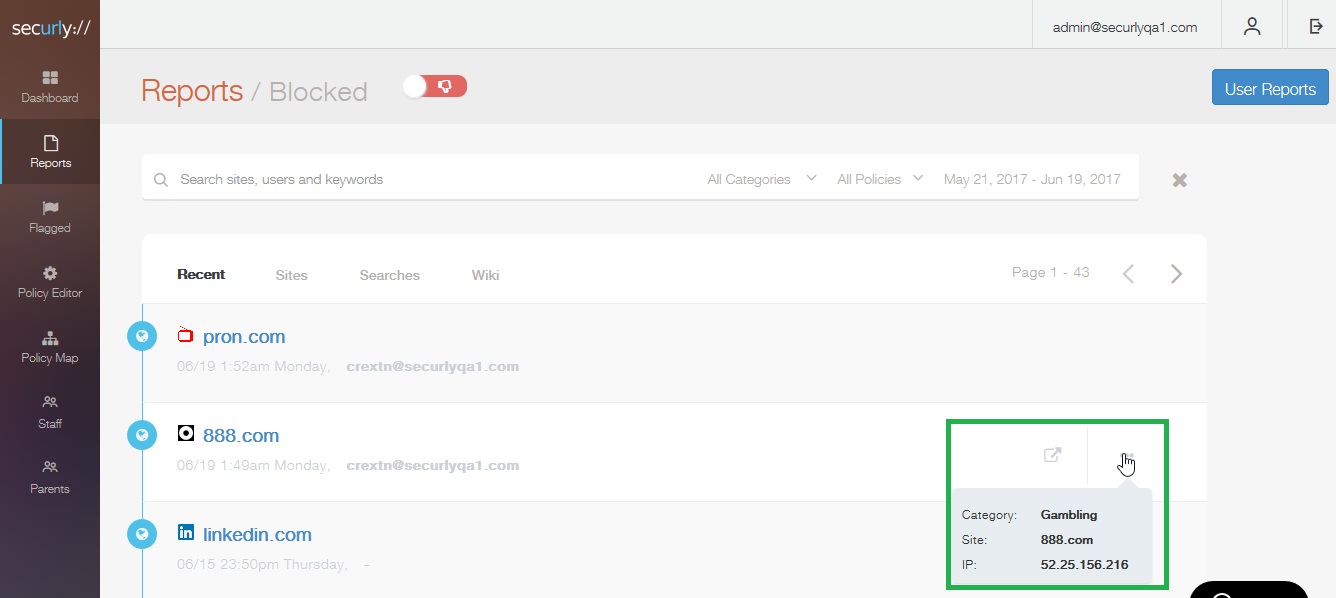Click the globe marker beside linkedin.com
This screenshot has height=598, width=1336.
pos(142,534)
